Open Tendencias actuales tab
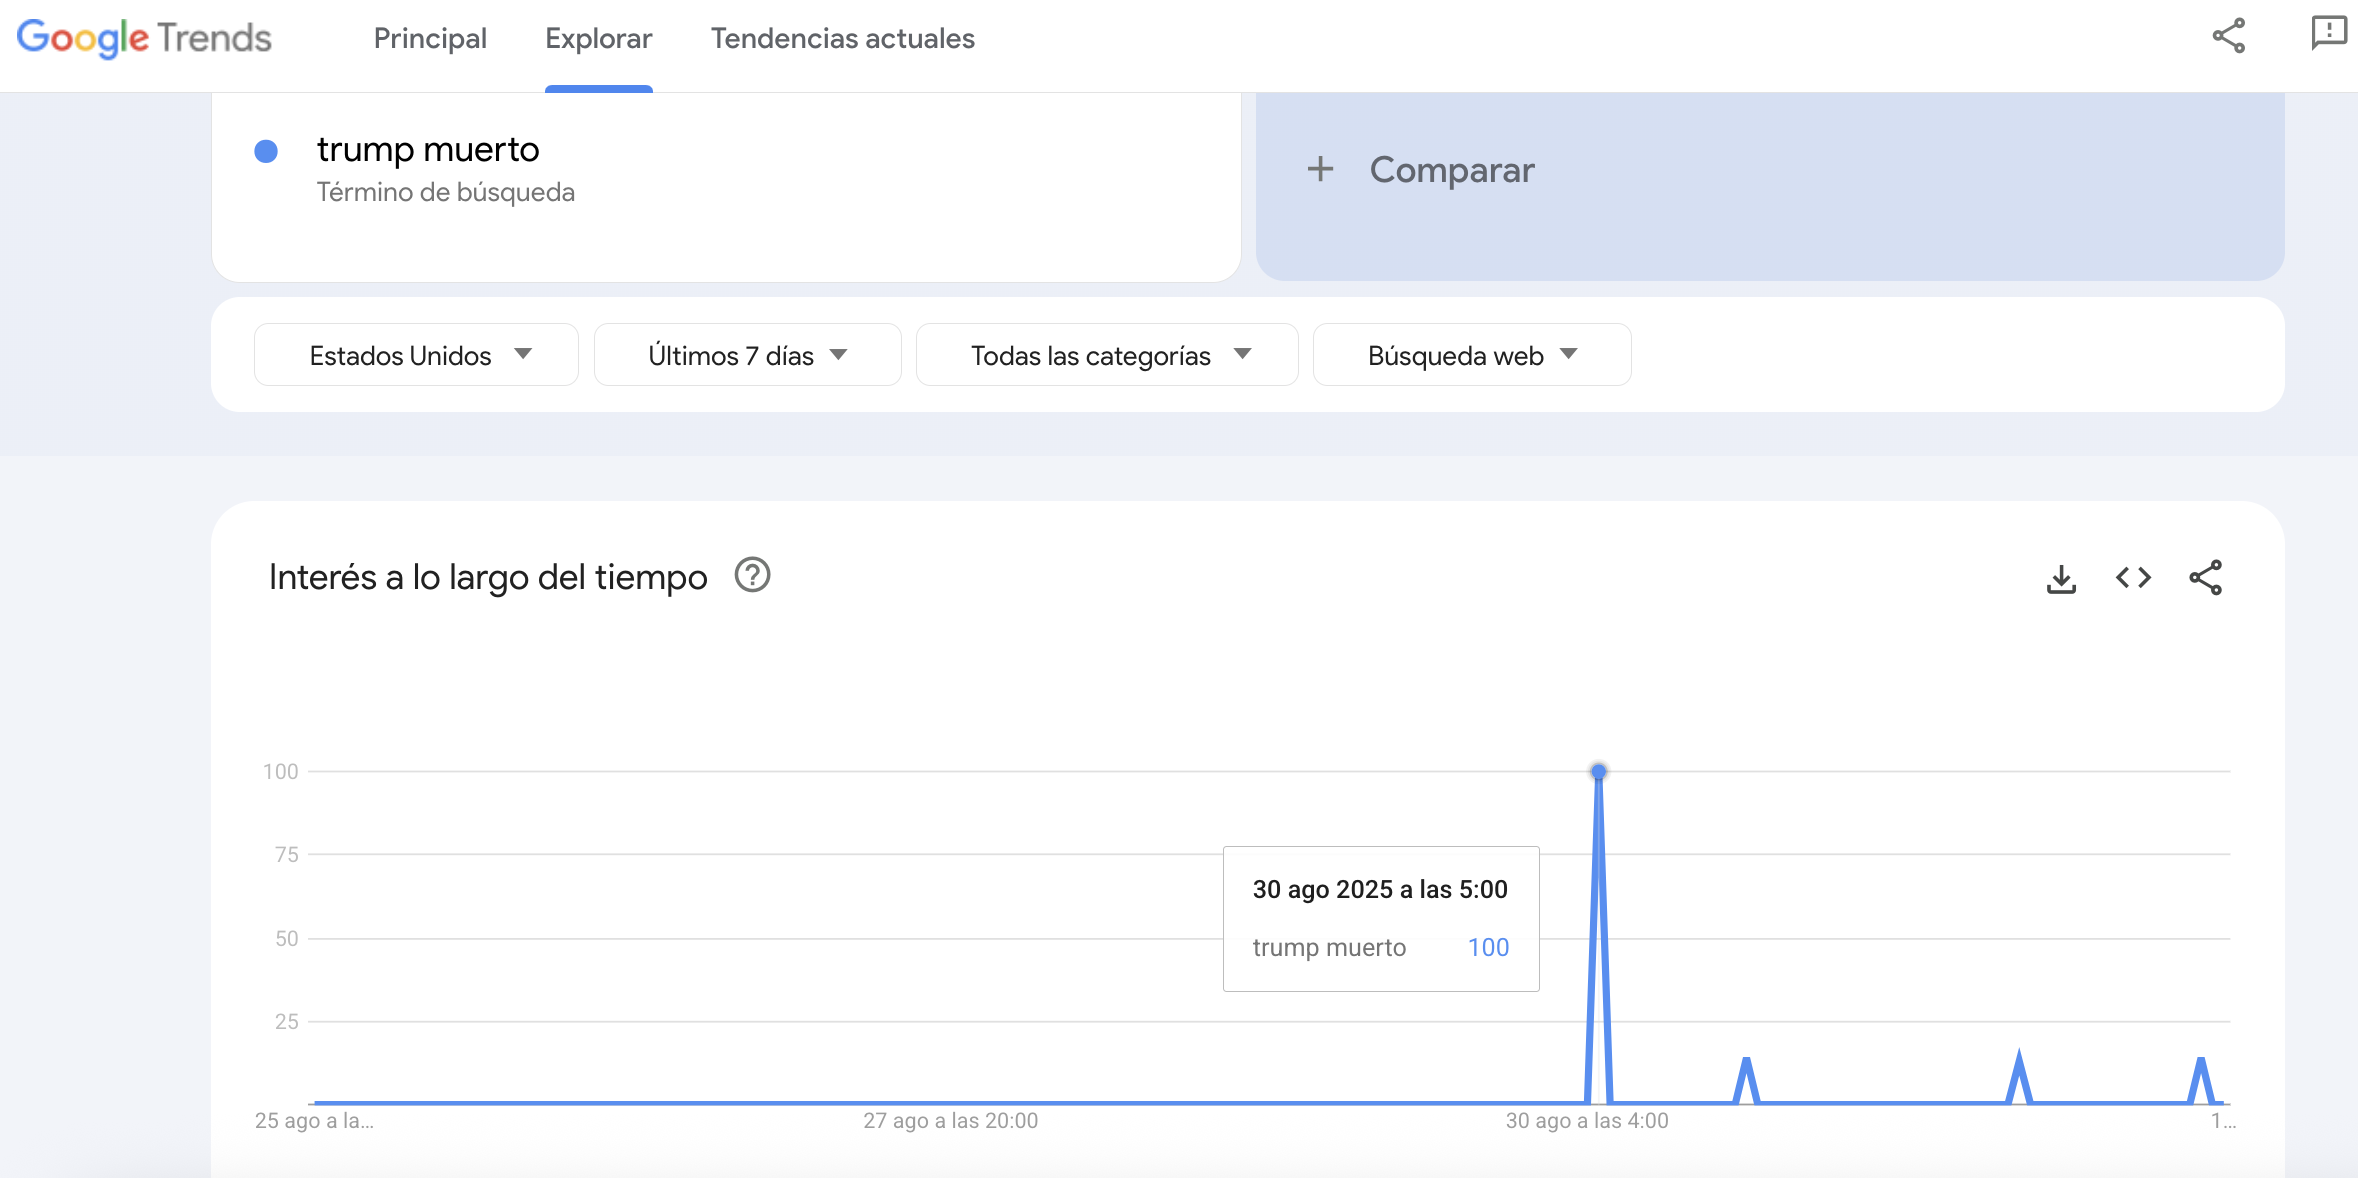 (x=842, y=38)
